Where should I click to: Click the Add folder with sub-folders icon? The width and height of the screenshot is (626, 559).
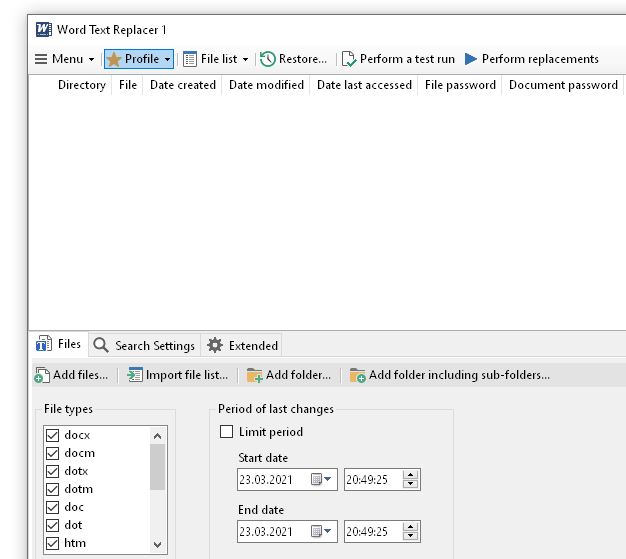(x=357, y=375)
